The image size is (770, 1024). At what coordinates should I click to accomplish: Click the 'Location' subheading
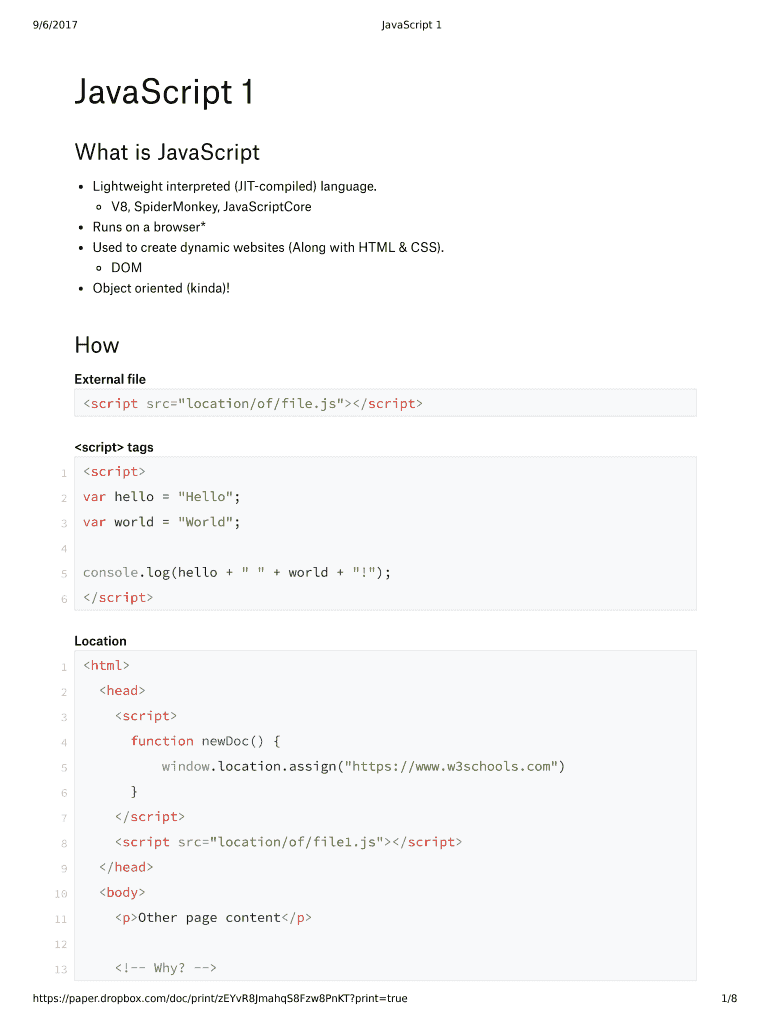pyautogui.click(x=100, y=641)
